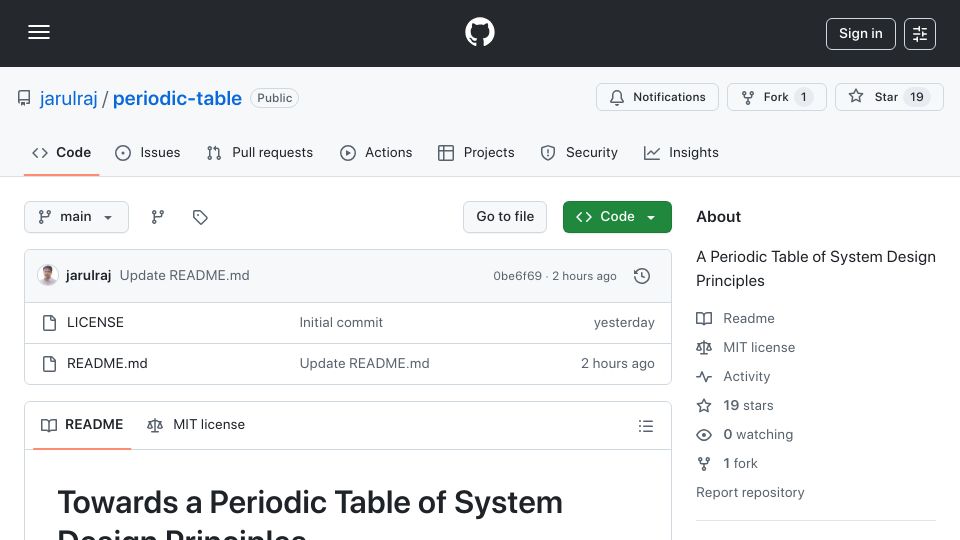This screenshot has width=960, height=540.
Task: Open the Pull requests tab
Action: [260, 152]
